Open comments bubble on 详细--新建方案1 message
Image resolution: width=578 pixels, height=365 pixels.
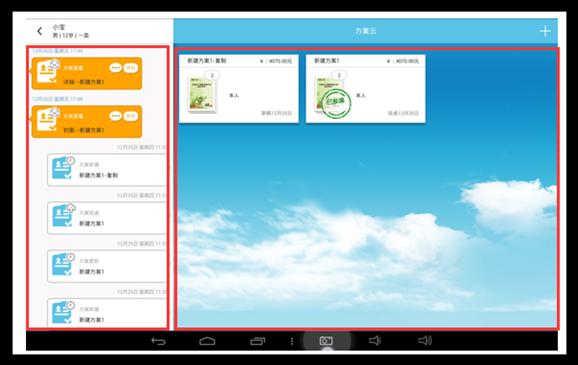115,68
